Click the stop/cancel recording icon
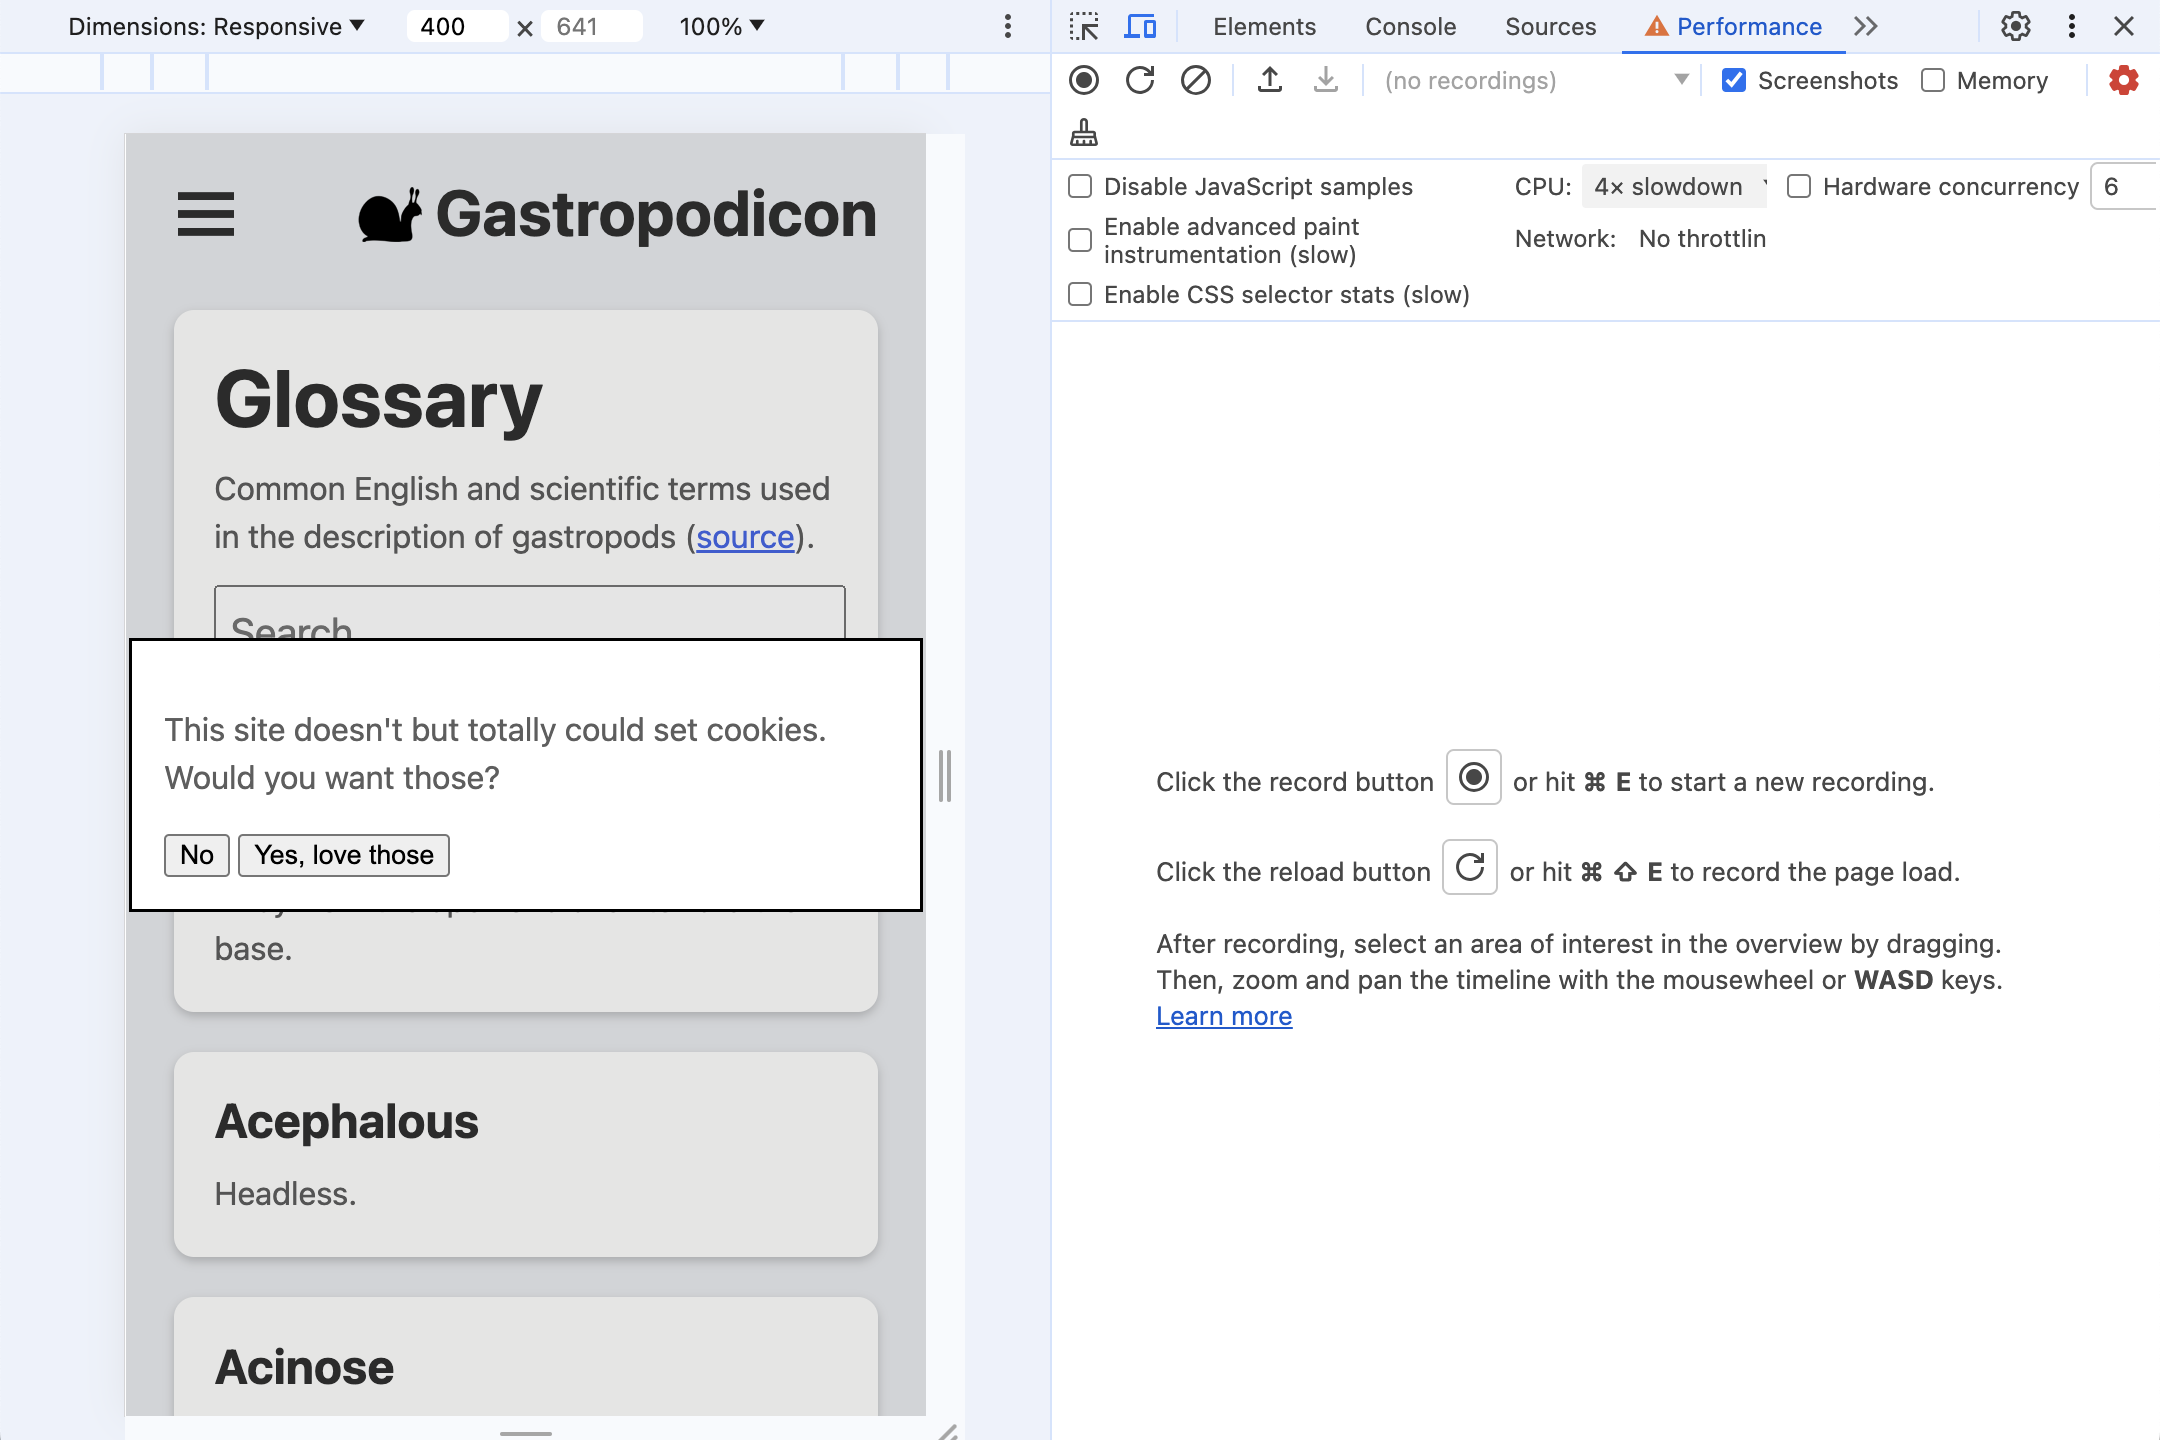The height and width of the screenshot is (1440, 2160). (x=1196, y=79)
